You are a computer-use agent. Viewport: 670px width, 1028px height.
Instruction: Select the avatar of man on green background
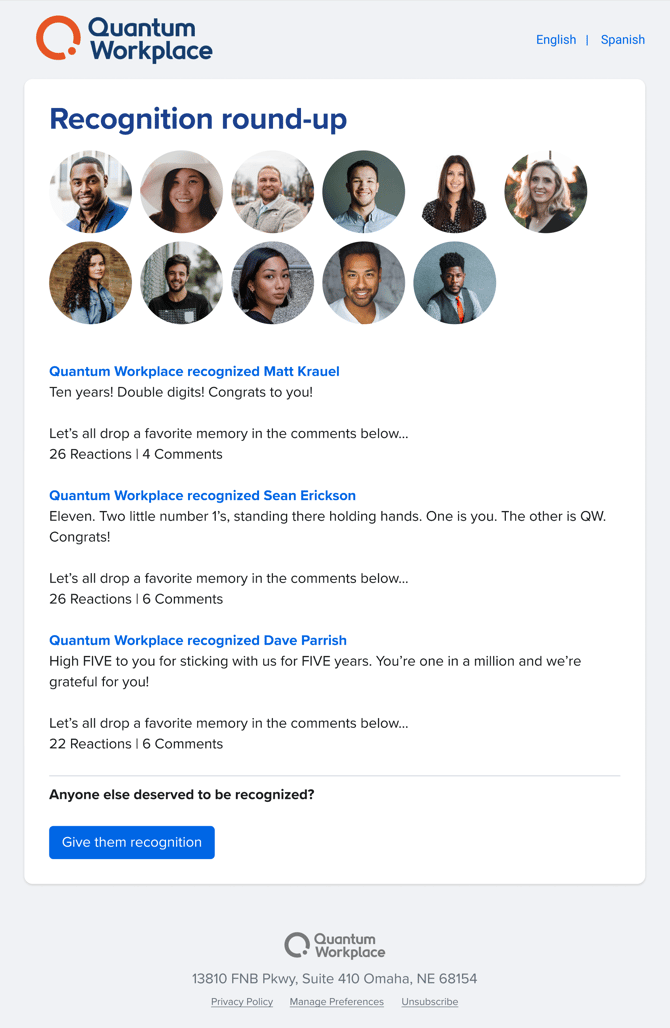click(x=364, y=191)
